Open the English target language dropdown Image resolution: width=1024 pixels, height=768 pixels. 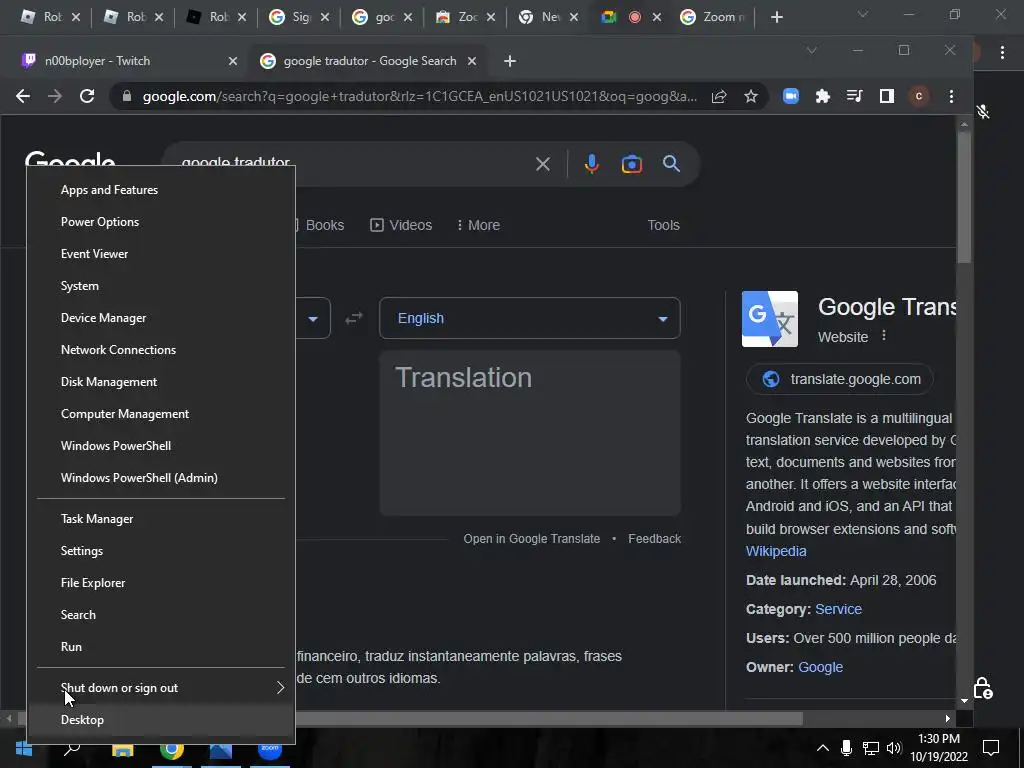coord(530,318)
